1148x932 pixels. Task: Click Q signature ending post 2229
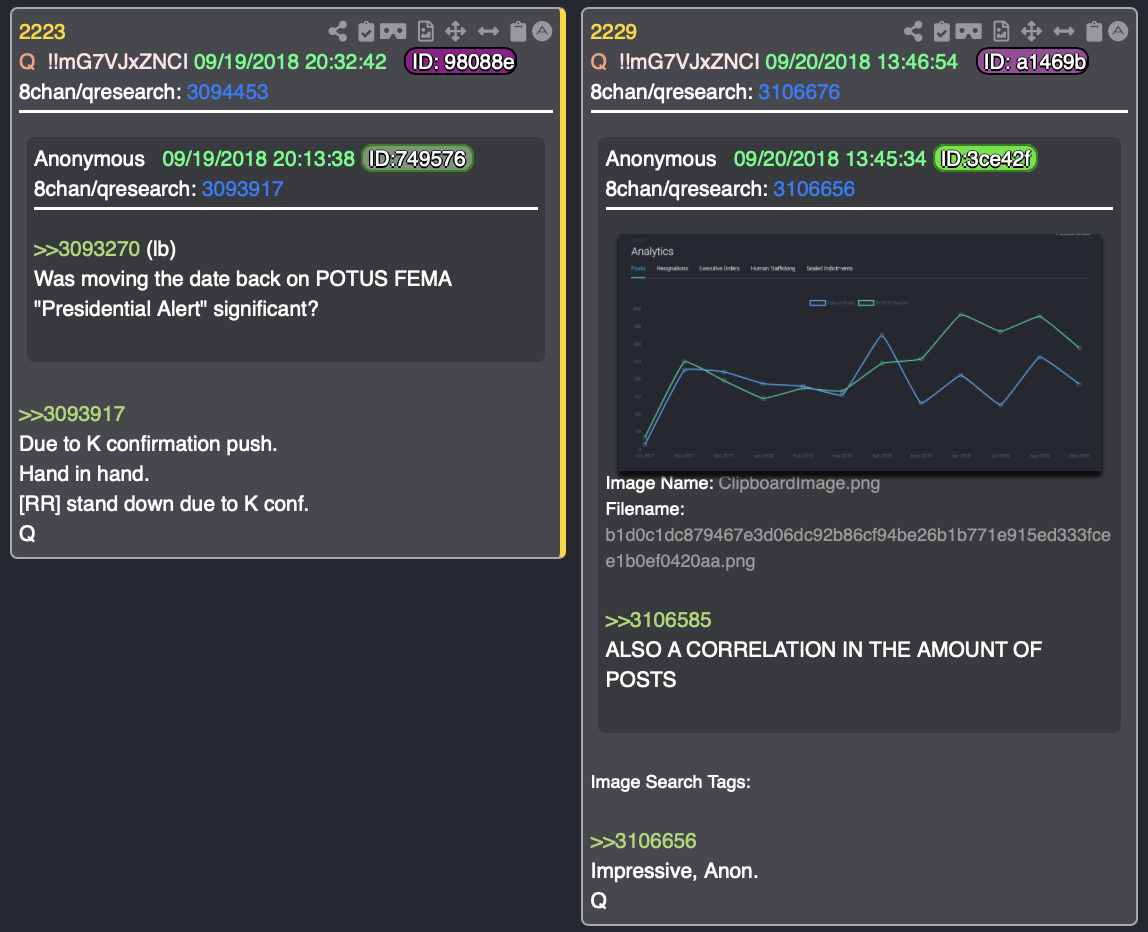(598, 901)
